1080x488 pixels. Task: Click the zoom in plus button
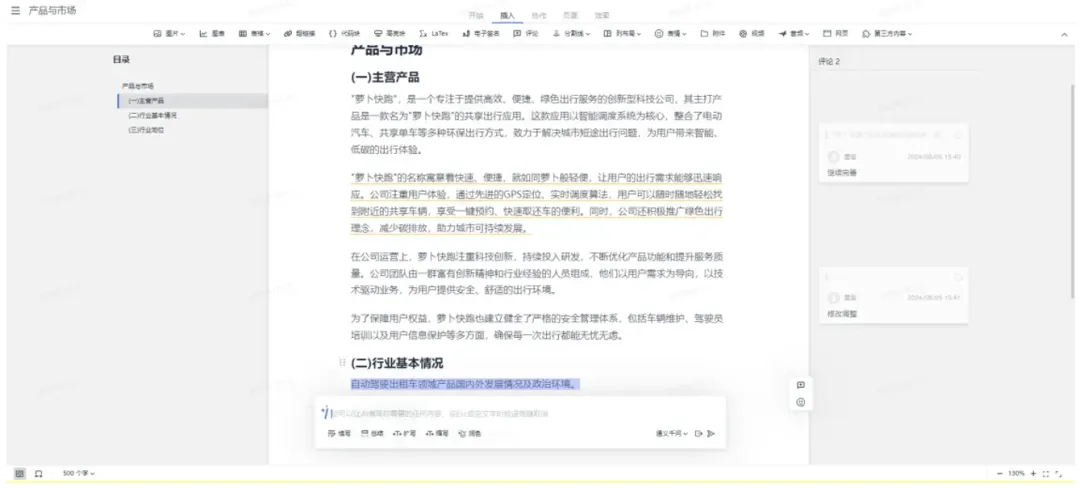[x=1031, y=473]
